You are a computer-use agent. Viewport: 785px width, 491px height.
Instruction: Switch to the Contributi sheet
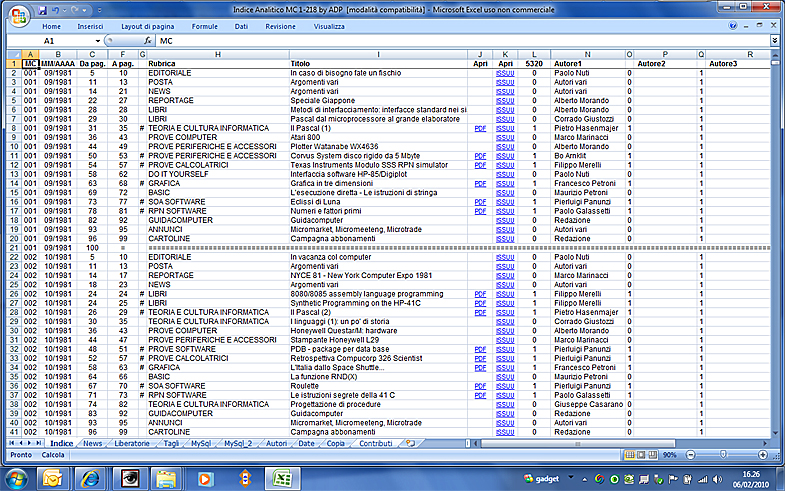[x=375, y=443]
